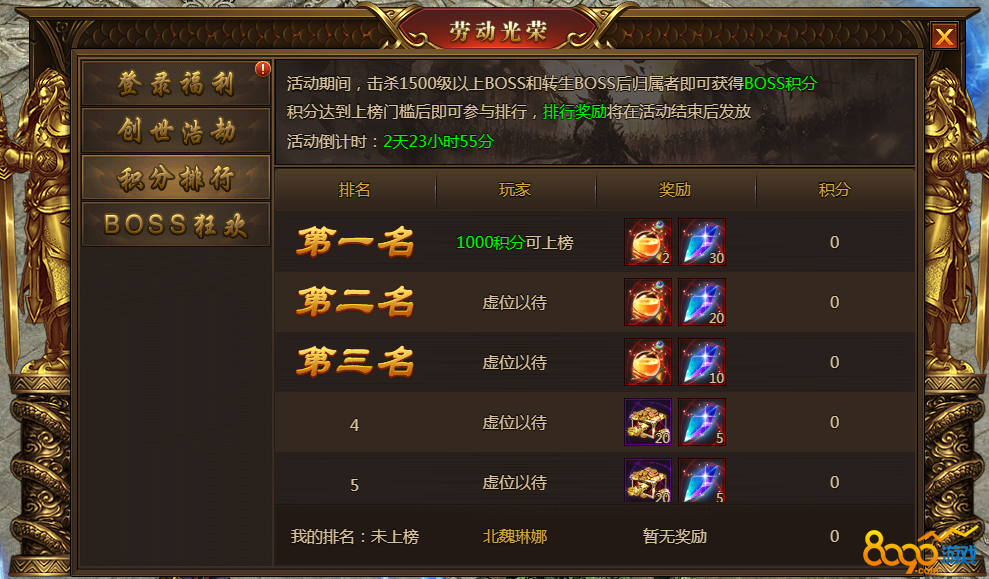Open the BOSS狂欢 tab
989x579 pixels.
(176, 225)
